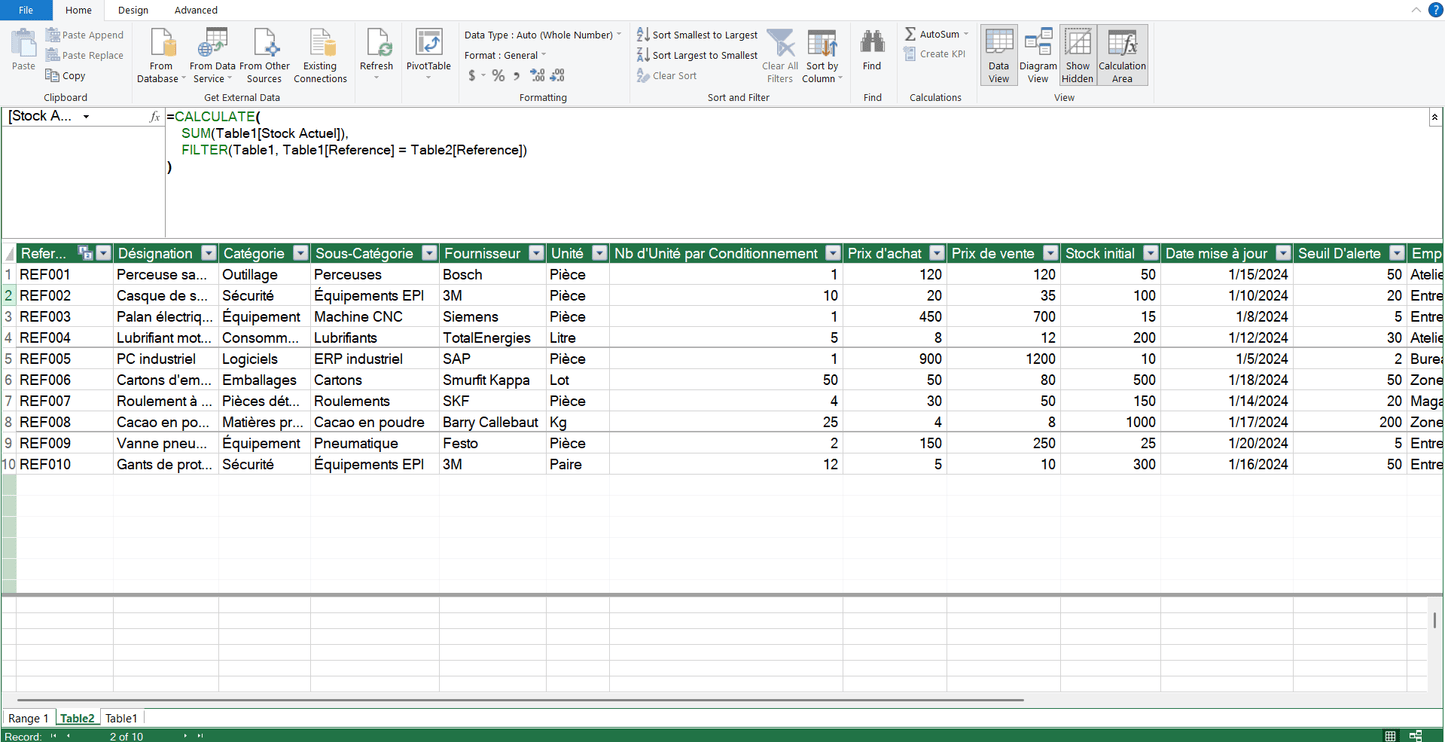Click Sort by Column icon
Screen dimensions: 1445x742
click(x=822, y=46)
